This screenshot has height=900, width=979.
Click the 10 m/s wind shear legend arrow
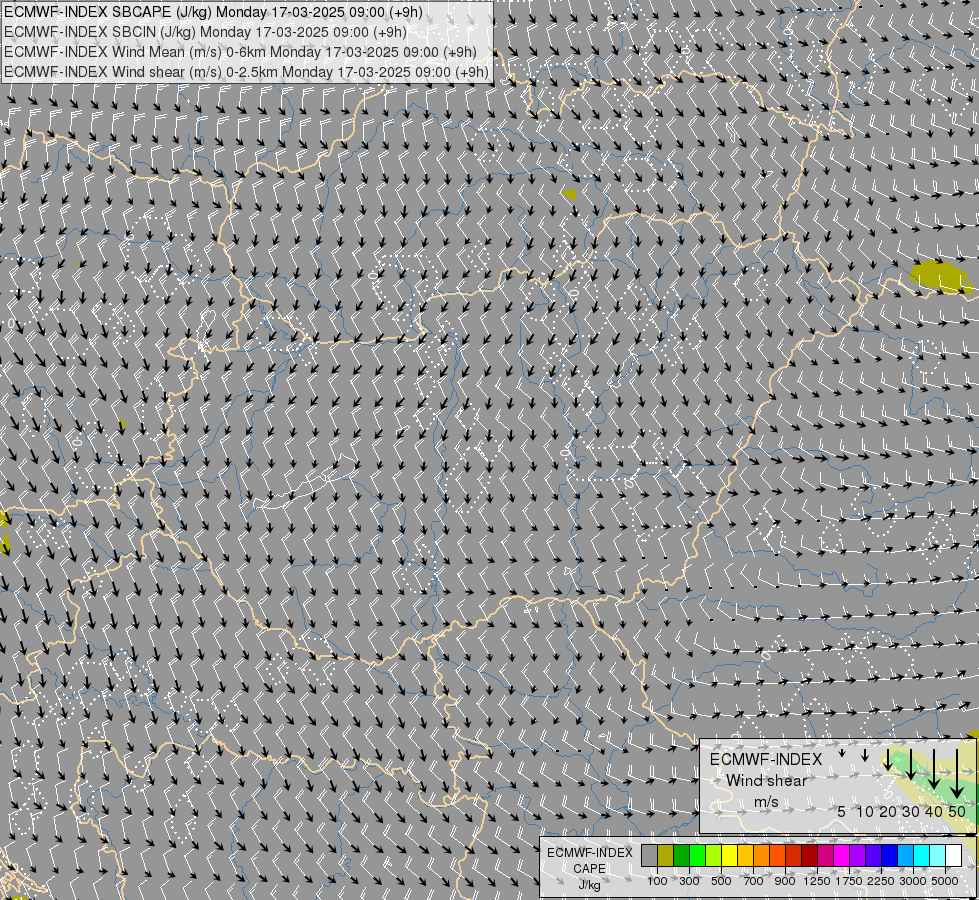pyautogui.click(x=865, y=755)
